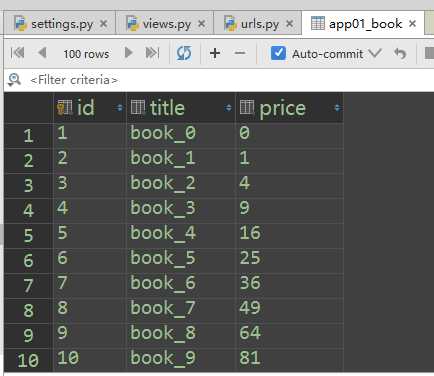Close the app01_book tab
Image resolution: width=434 pixels, height=376 pixels.
tap(412, 24)
